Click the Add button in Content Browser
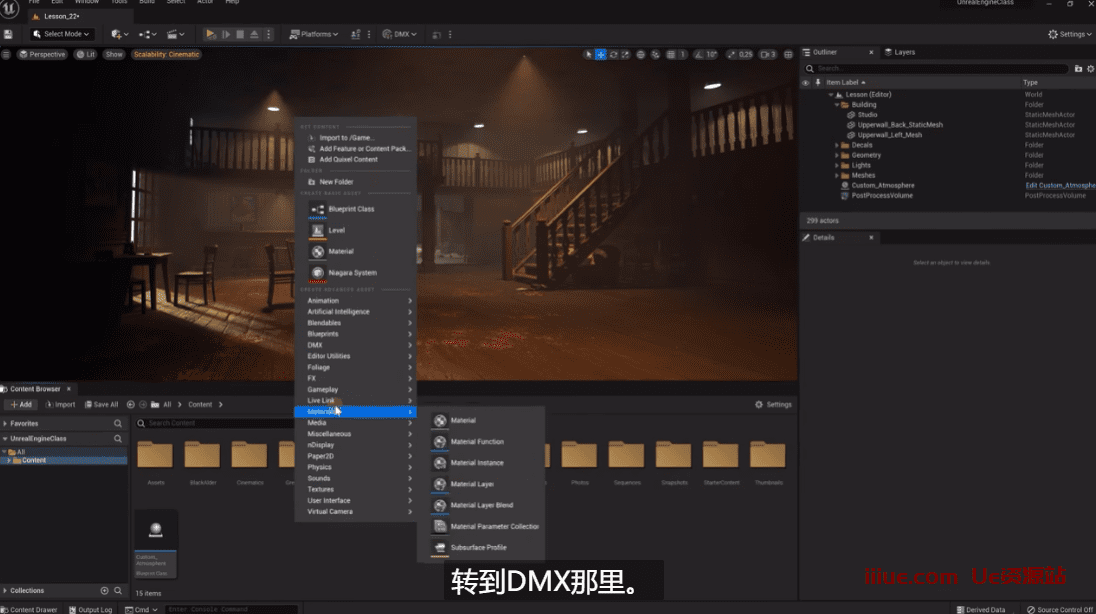Image resolution: width=1096 pixels, height=614 pixels. click(x=20, y=405)
